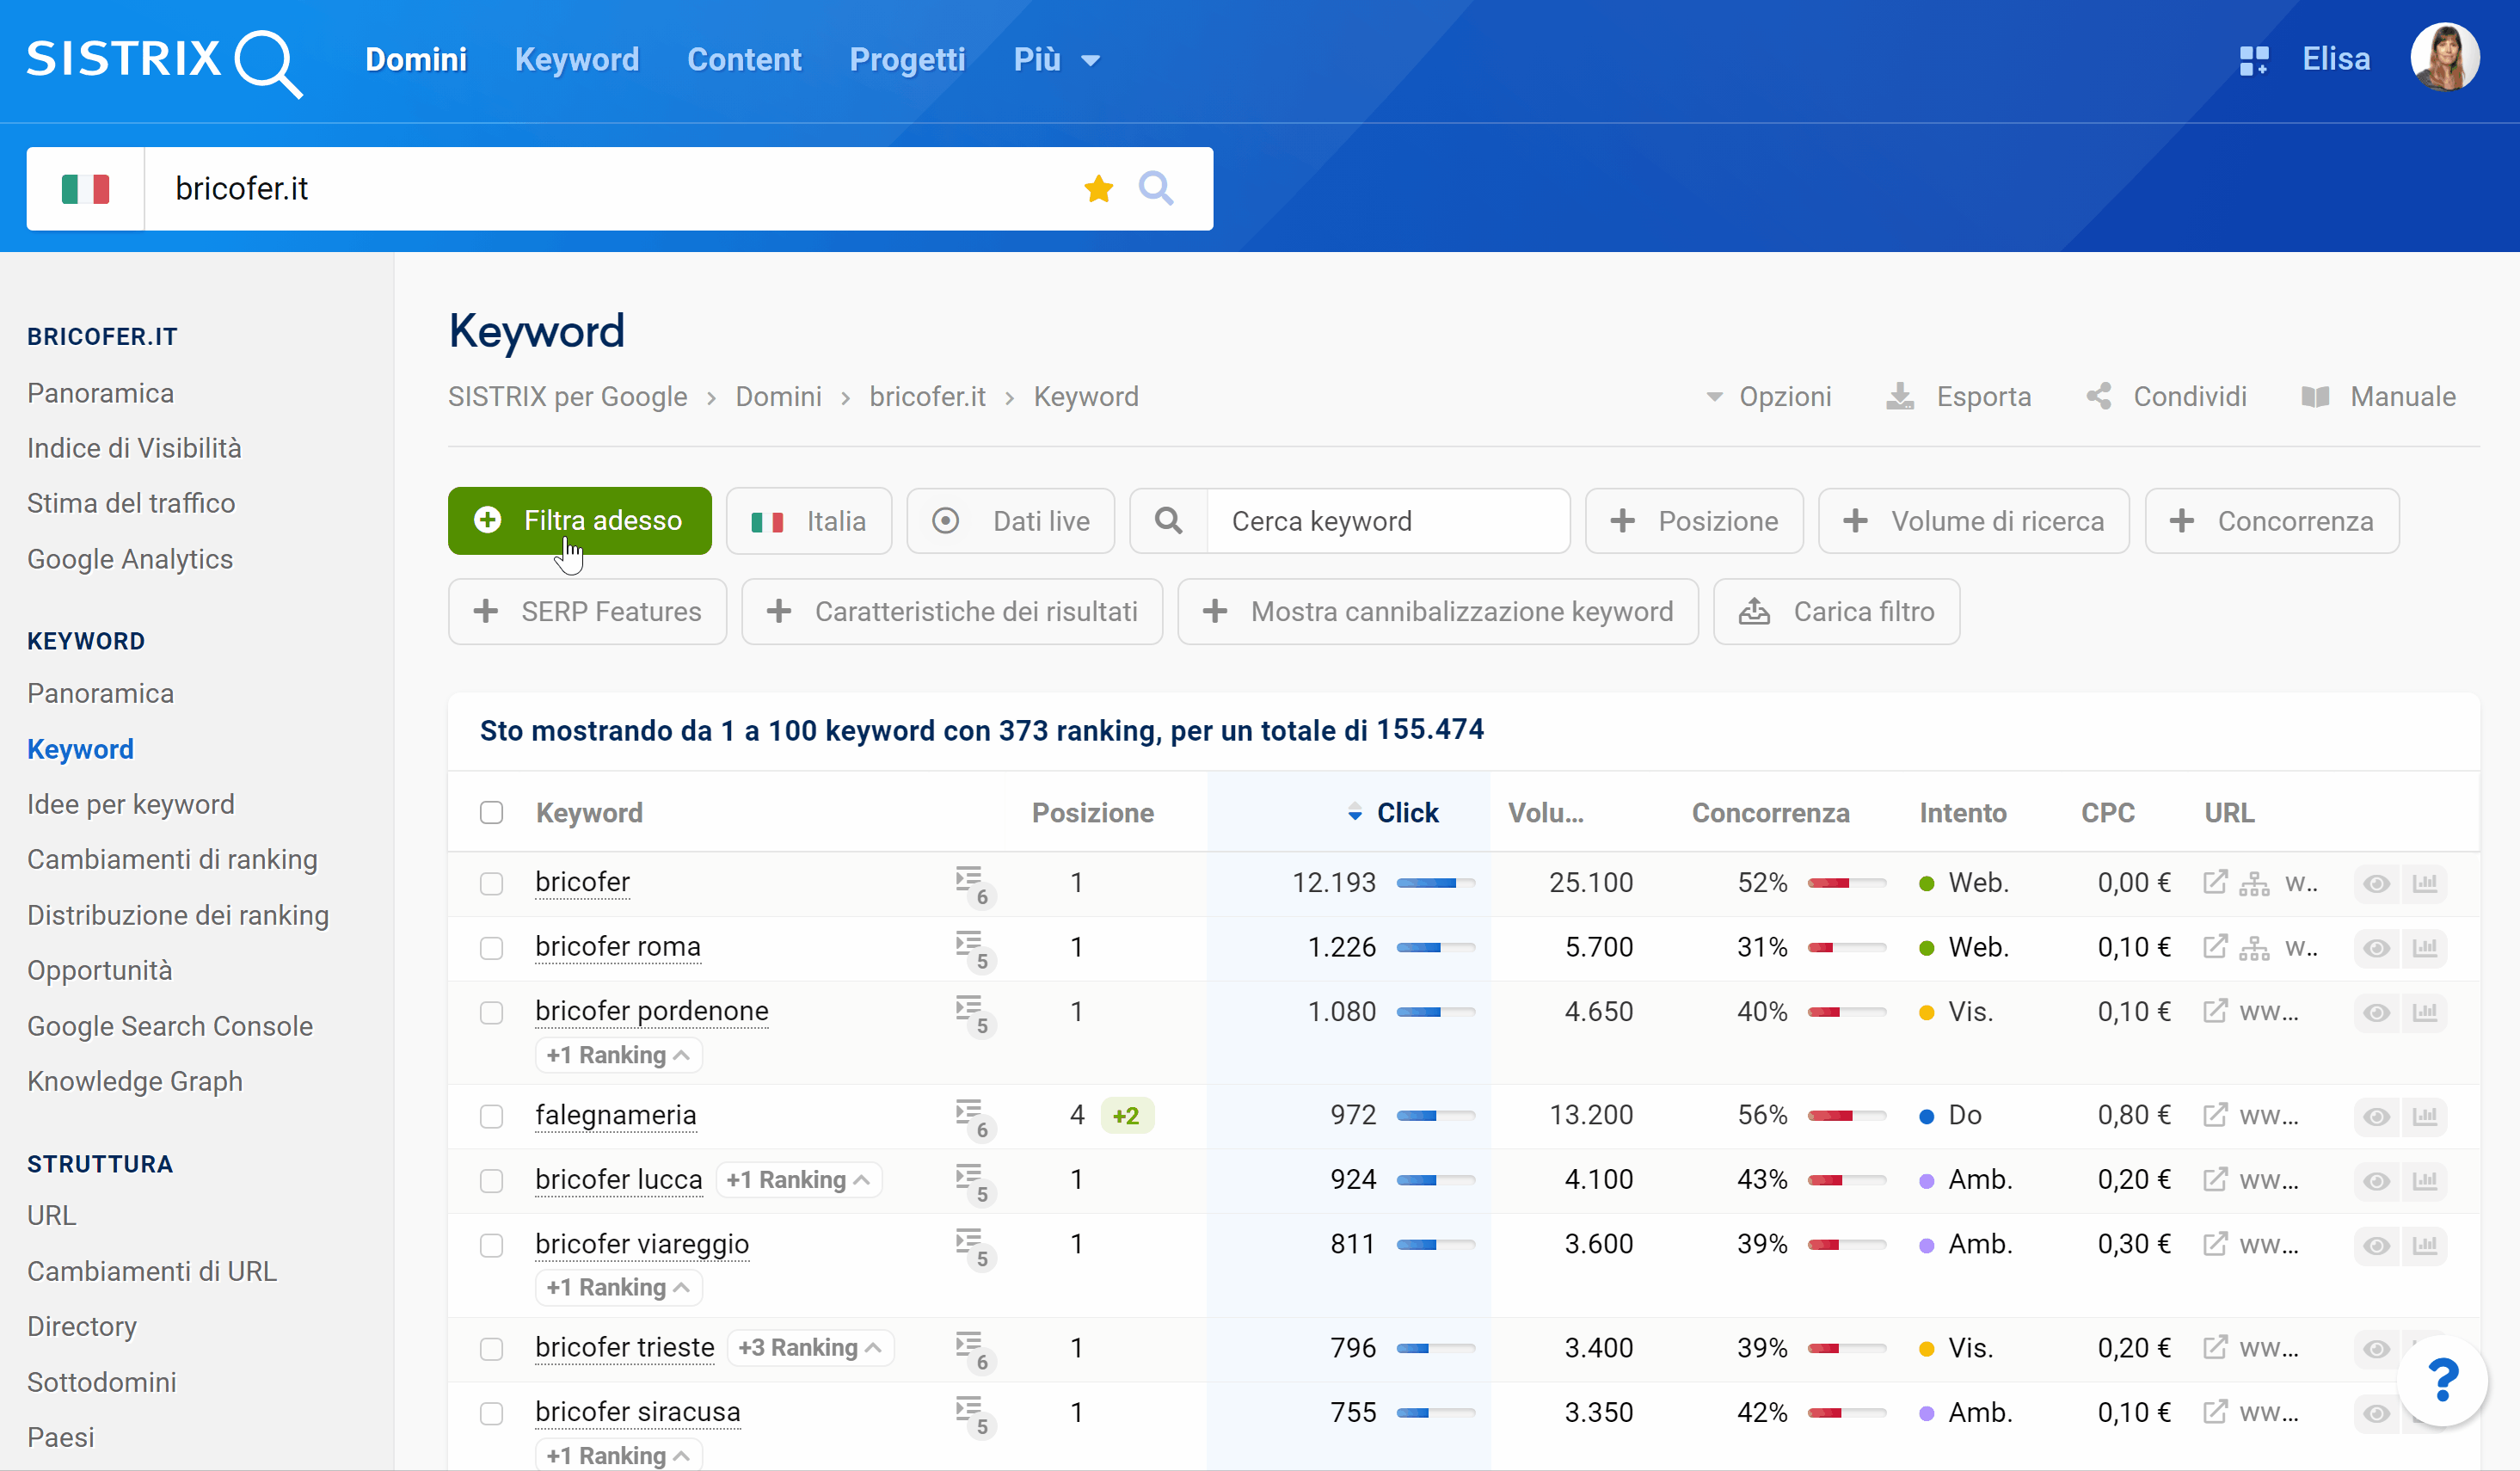2520x1471 pixels.
Task: Open the Domini top menu
Action: [x=416, y=60]
